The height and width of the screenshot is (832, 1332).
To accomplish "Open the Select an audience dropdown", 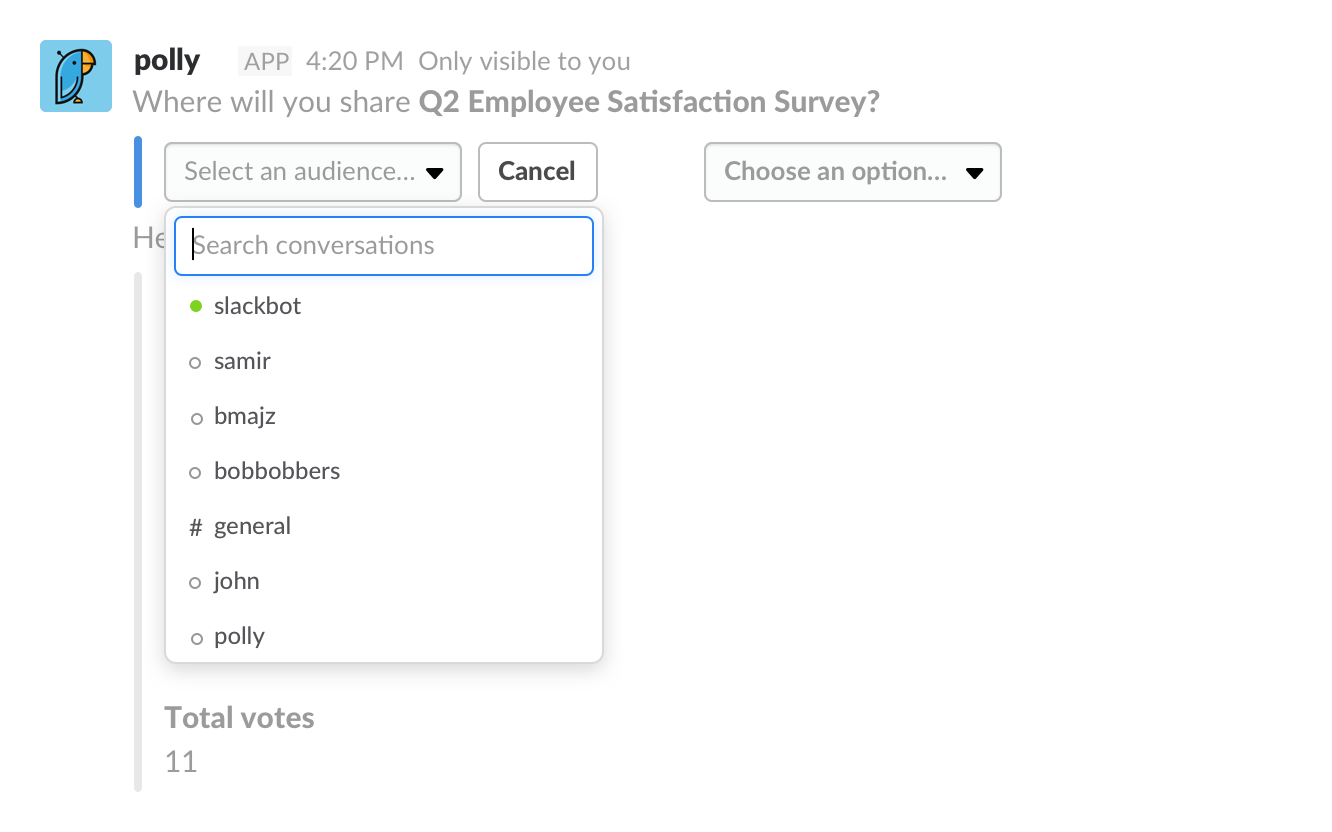I will coord(312,172).
